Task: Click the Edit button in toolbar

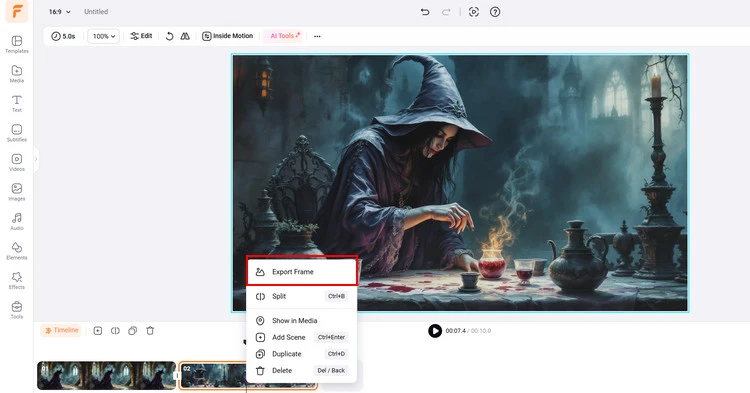Action: pos(141,36)
